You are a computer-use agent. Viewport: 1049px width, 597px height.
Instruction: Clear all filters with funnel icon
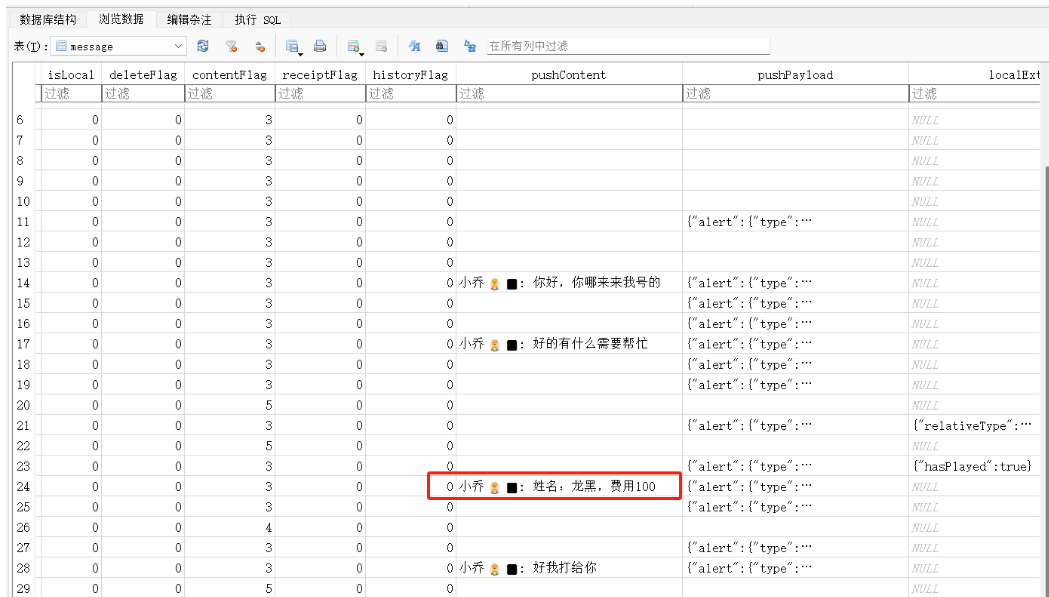coord(231,46)
